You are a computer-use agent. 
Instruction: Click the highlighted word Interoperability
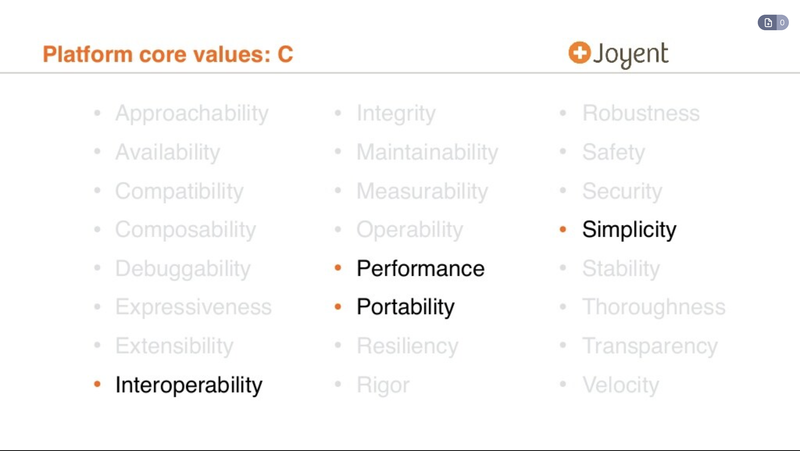(x=189, y=385)
